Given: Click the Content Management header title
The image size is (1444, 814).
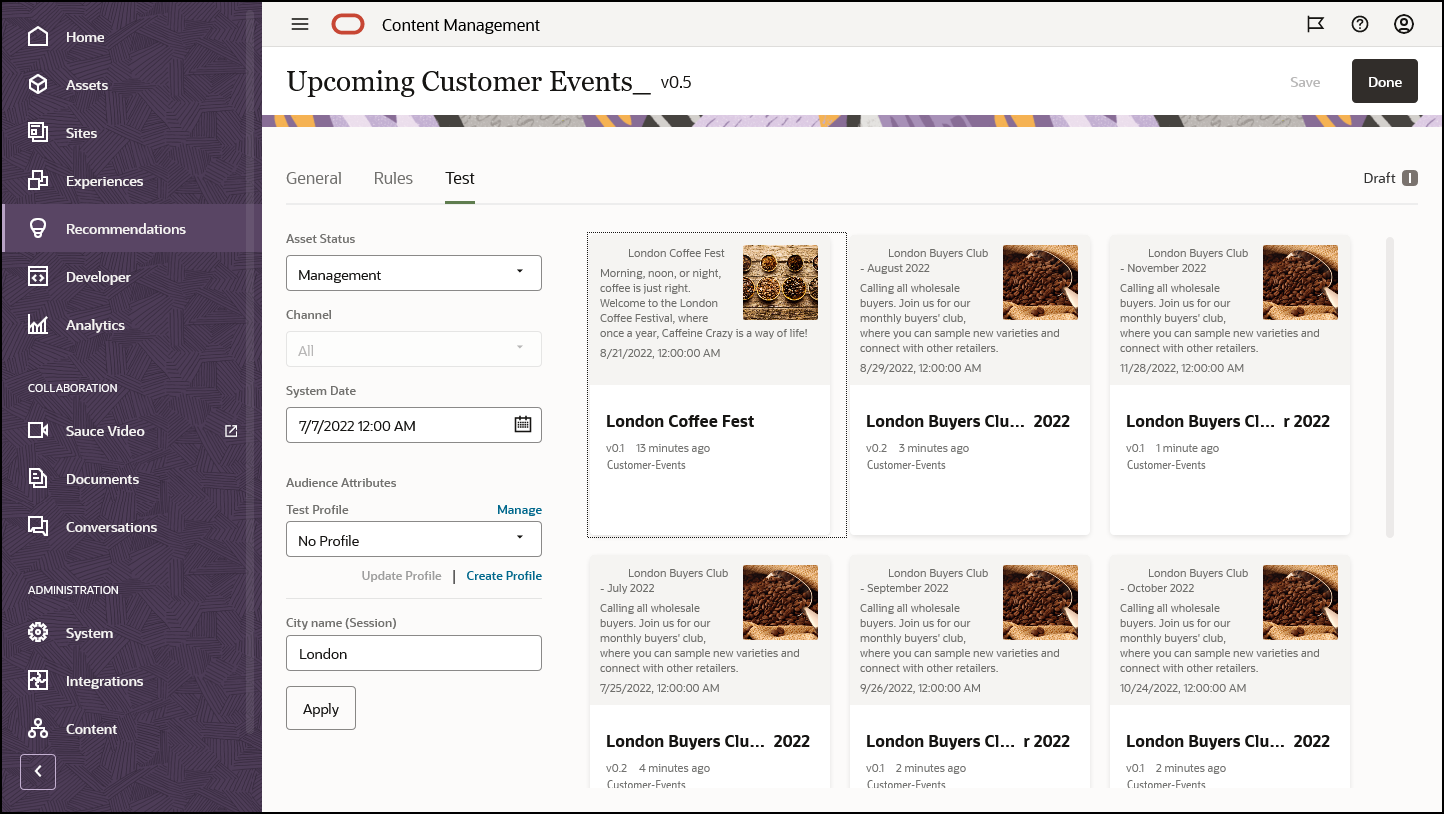Looking at the screenshot, I should [461, 25].
